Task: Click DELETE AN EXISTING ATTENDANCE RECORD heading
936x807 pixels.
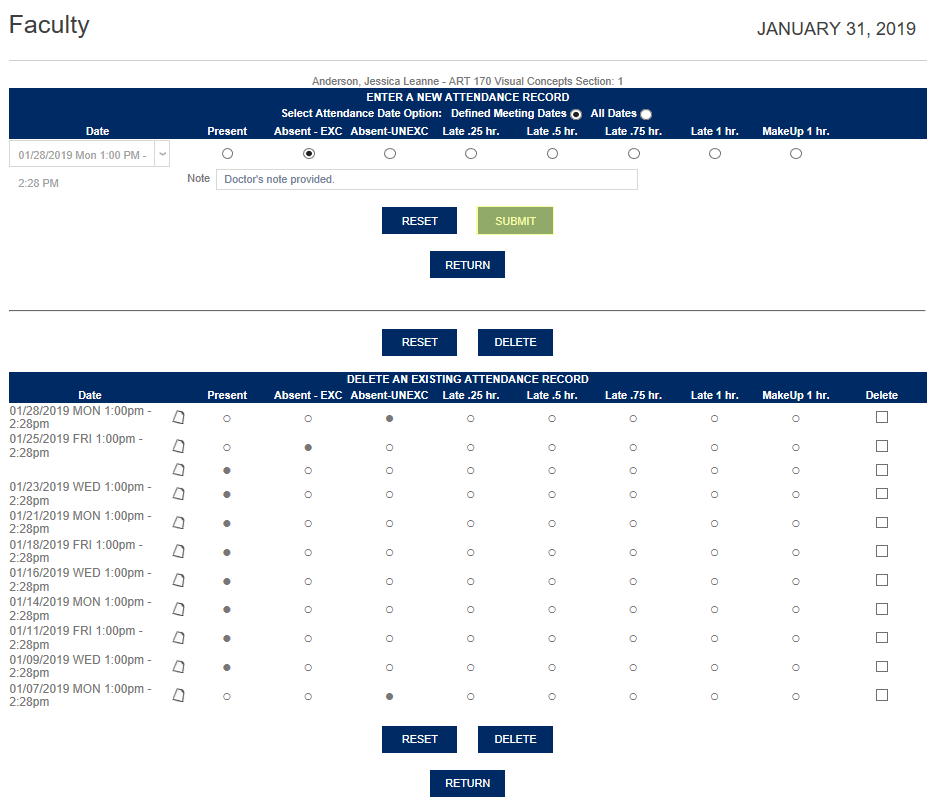Action: coord(467,379)
